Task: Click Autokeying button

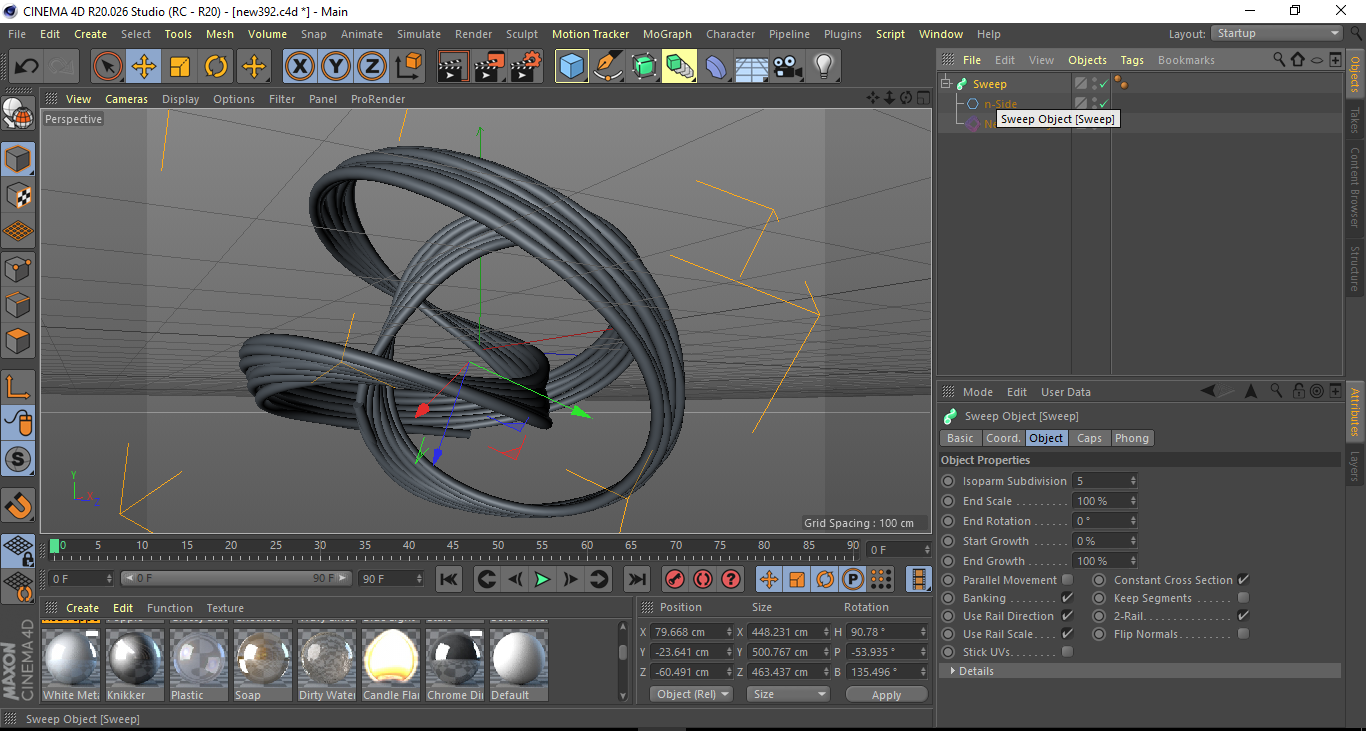Action: [x=703, y=579]
